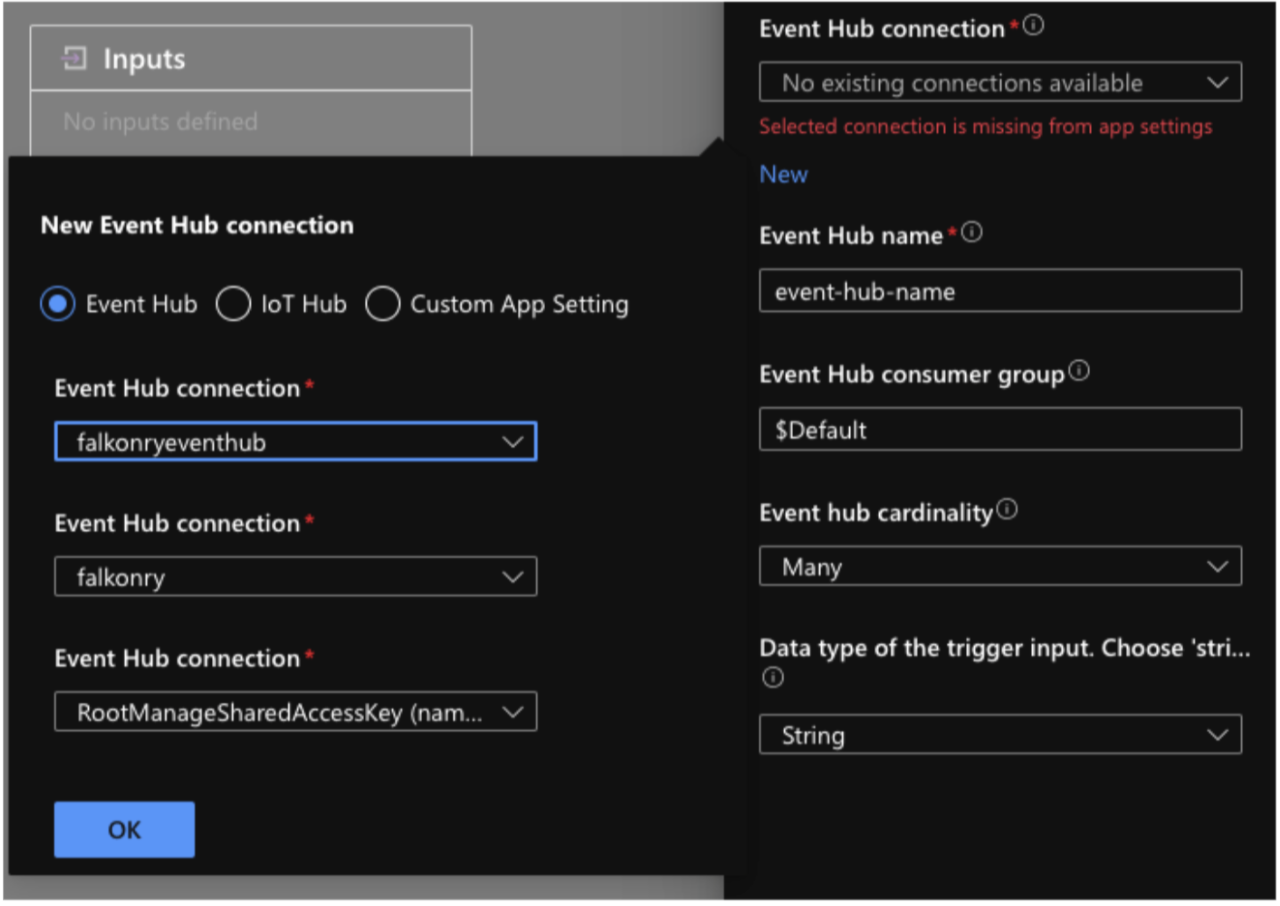Click info icon beside top-right Event Hub connection label
The image size is (1280, 906).
[x=1034, y=27]
